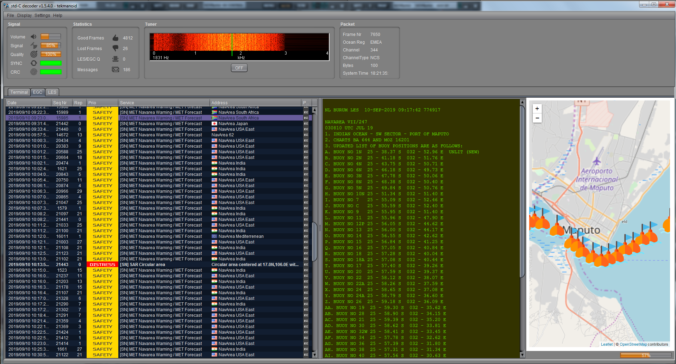Open the File menu
Screen dimensions: 676x364
click(x=10, y=15)
